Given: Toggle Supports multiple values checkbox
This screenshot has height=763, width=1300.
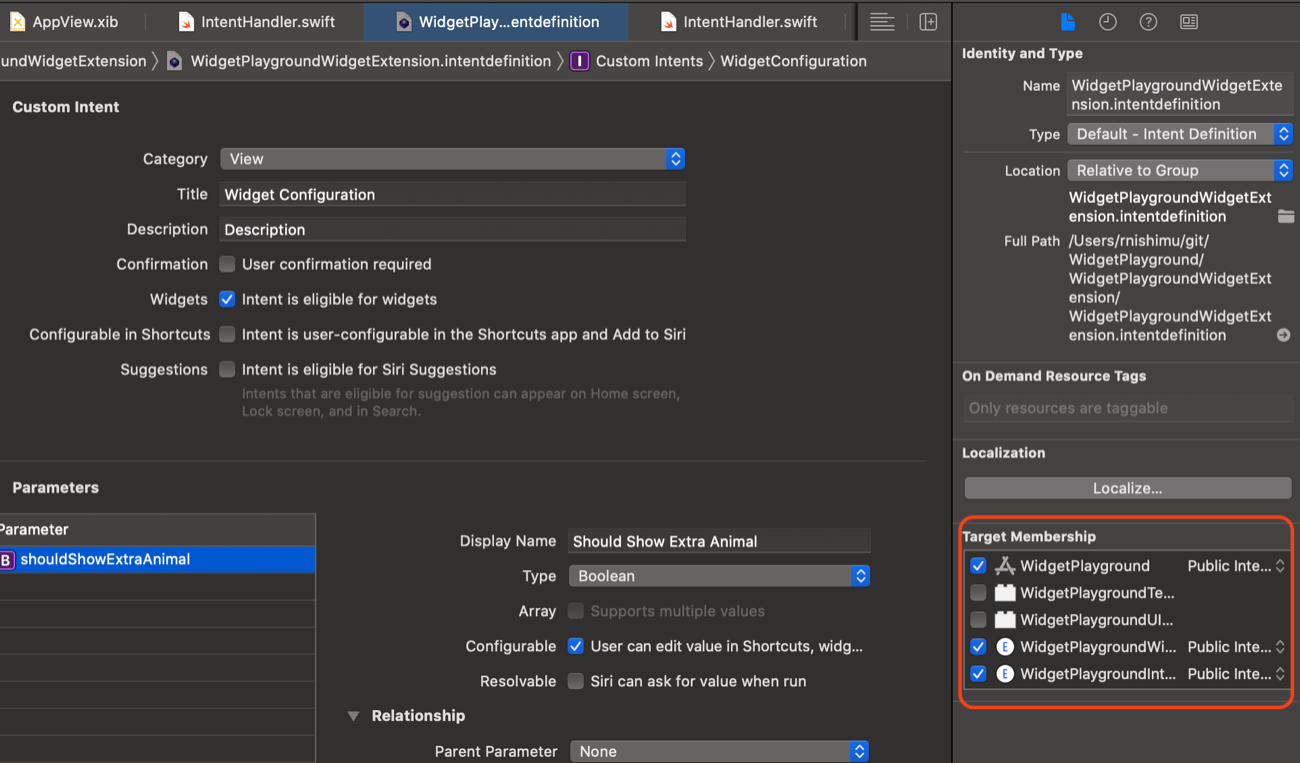Looking at the screenshot, I should (x=575, y=611).
